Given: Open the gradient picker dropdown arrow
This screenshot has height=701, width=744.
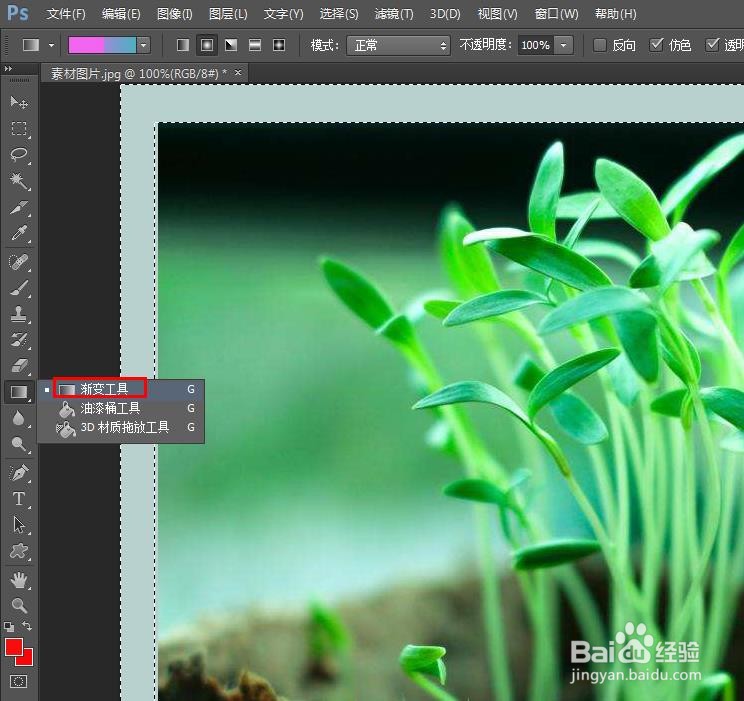Looking at the screenshot, I should (x=143, y=46).
